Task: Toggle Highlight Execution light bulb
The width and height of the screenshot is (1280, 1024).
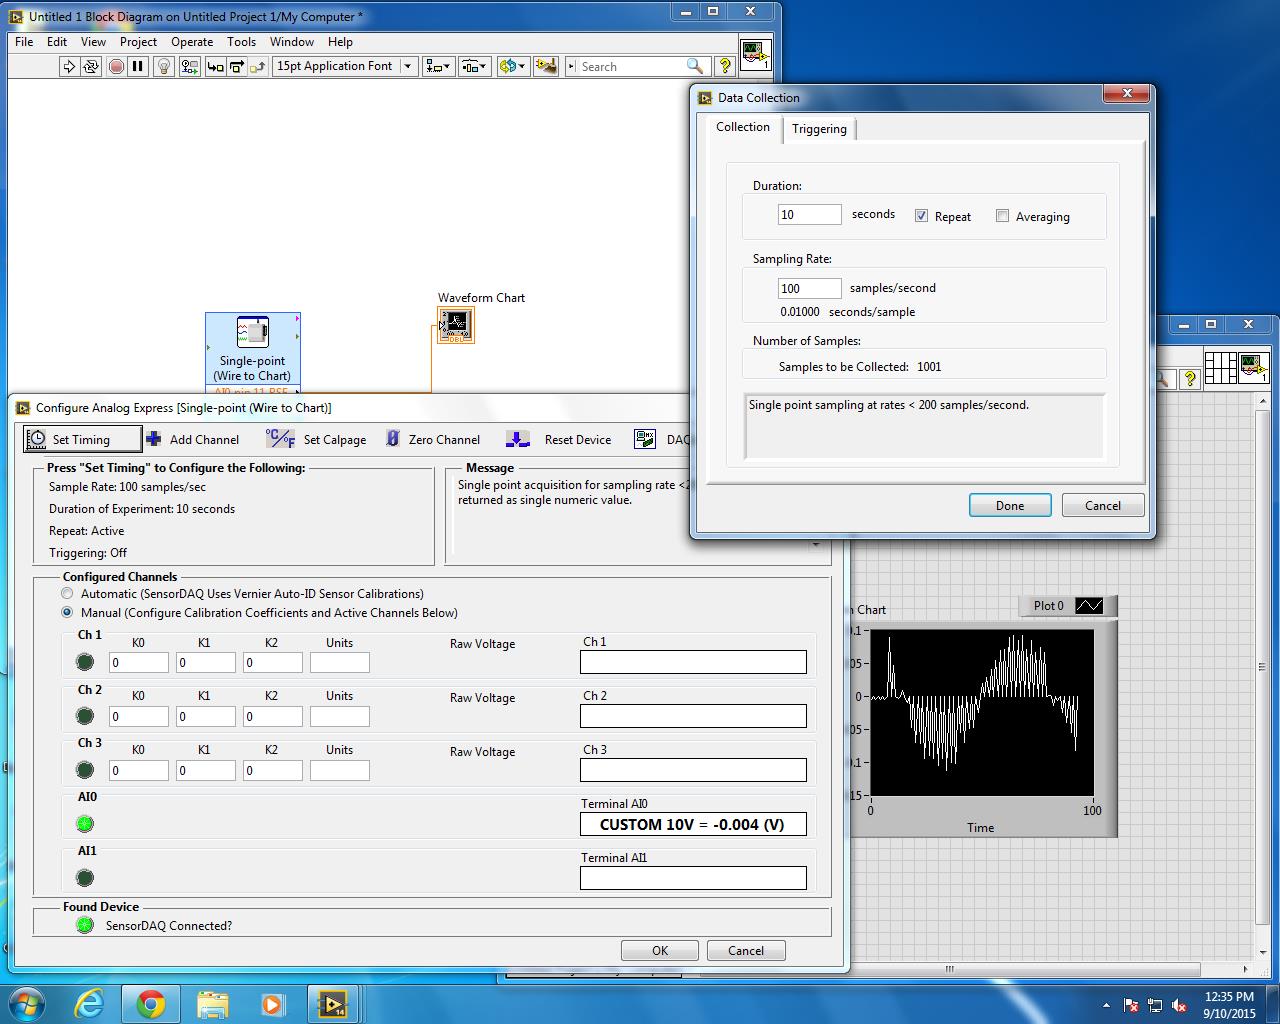Action: point(165,67)
